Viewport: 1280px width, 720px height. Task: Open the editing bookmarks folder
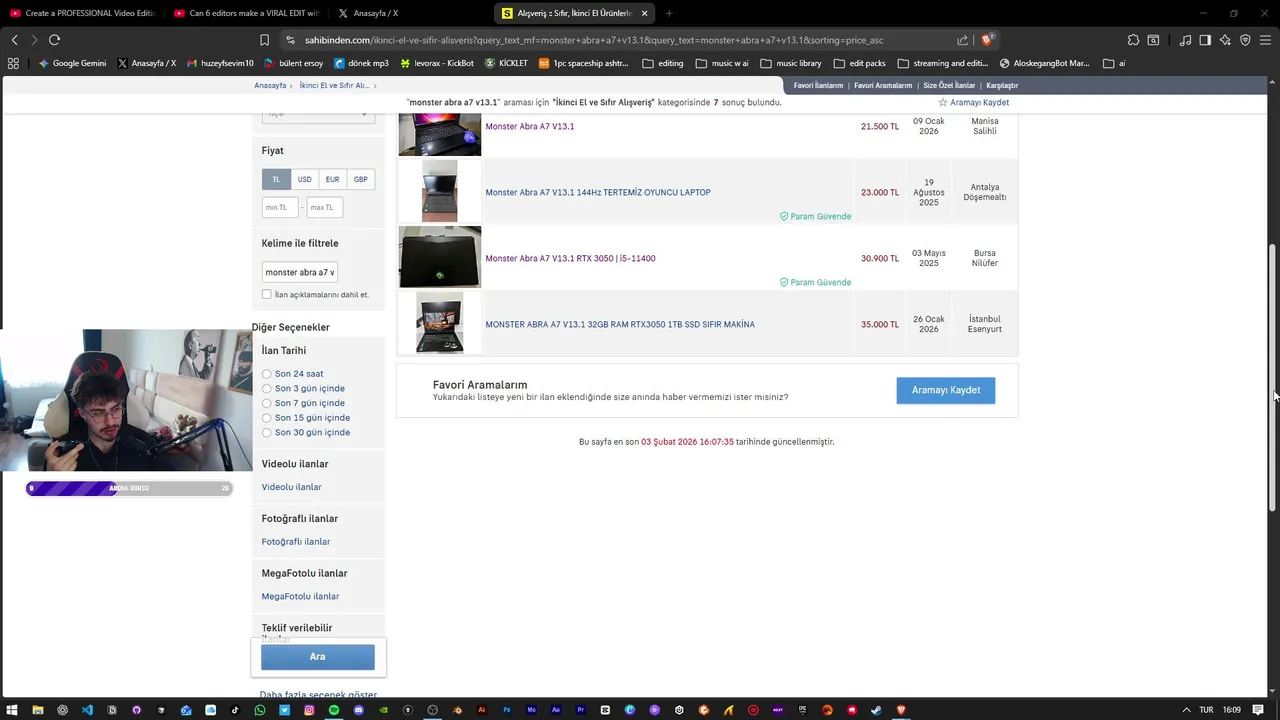click(663, 63)
